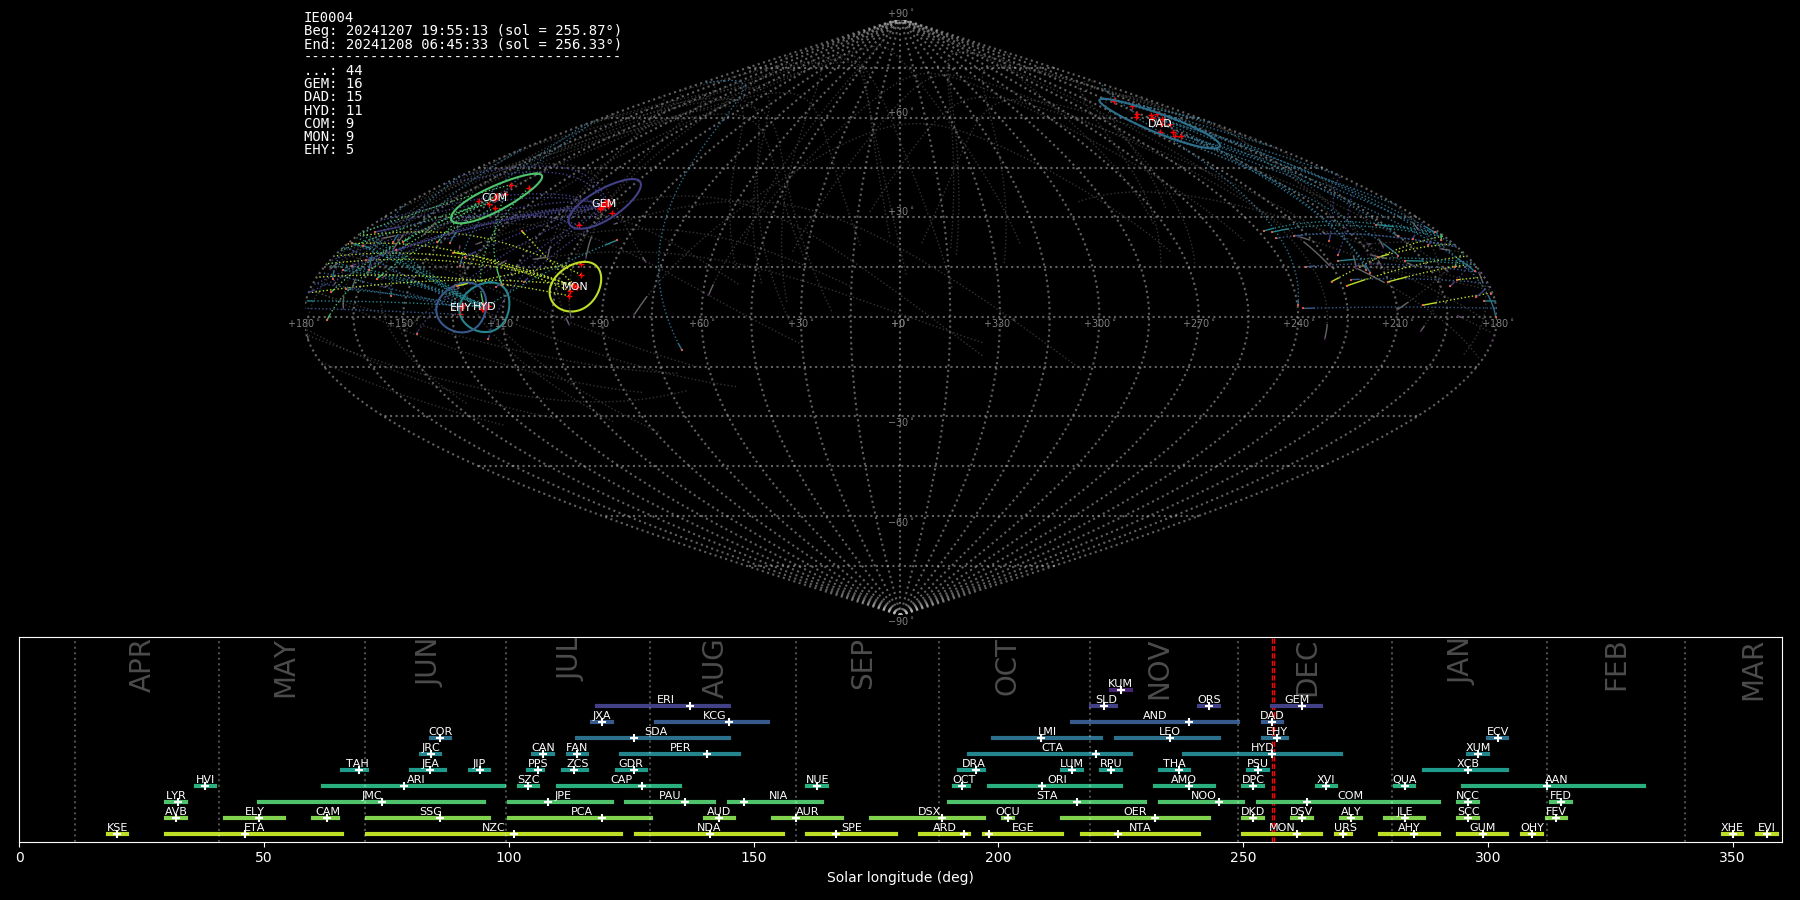Click the DAD radiant label on sky map
The width and height of the screenshot is (1800, 900).
pos(1159,123)
